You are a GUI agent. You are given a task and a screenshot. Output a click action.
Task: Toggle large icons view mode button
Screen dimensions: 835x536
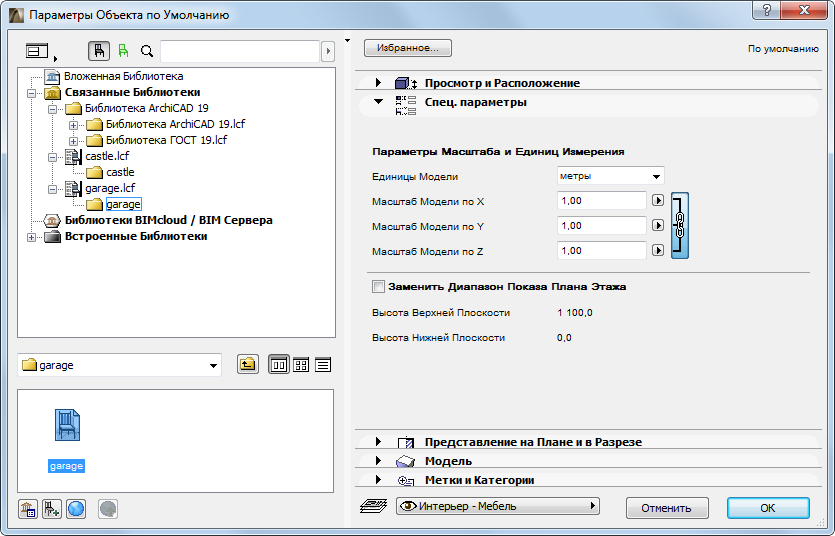tap(280, 365)
